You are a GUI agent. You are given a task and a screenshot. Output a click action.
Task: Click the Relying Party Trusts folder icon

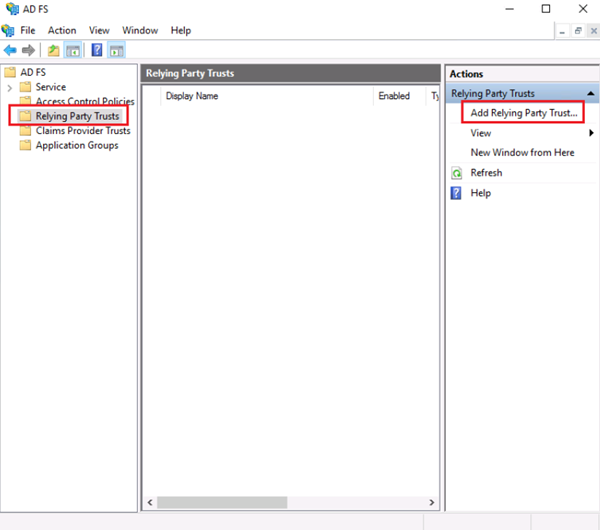click(25, 116)
